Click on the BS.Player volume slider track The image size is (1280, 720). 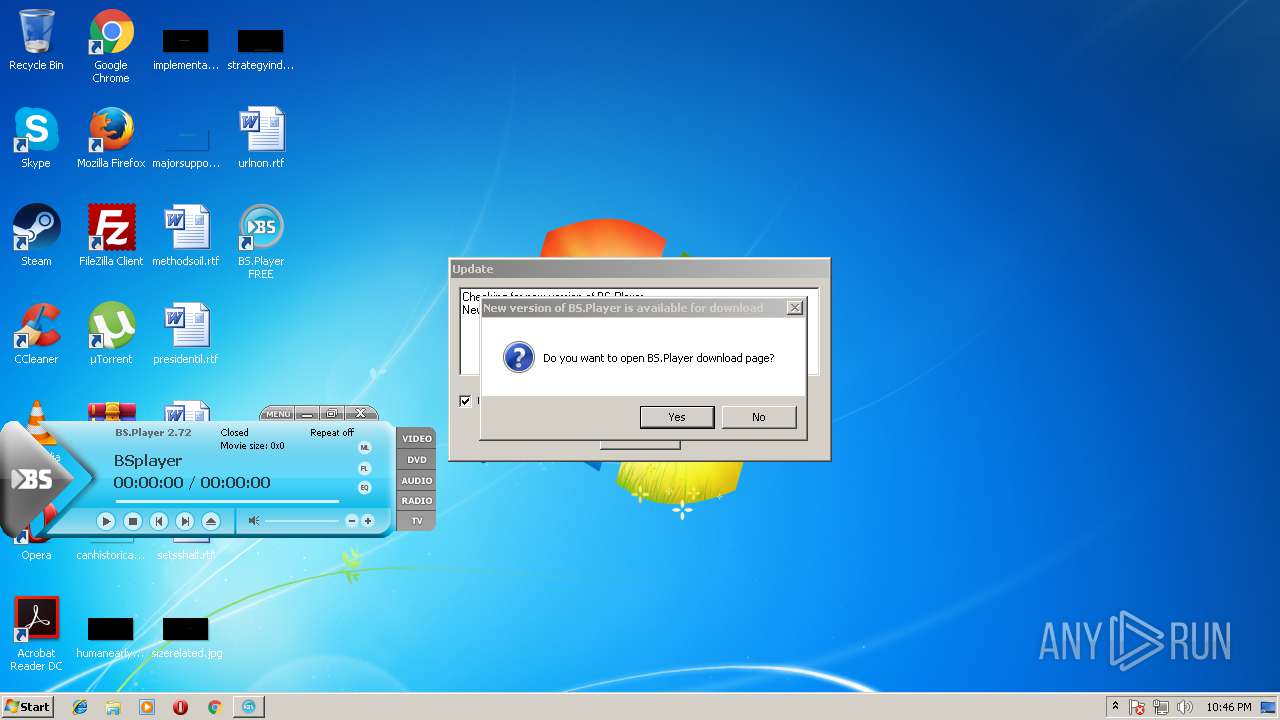[x=302, y=521]
